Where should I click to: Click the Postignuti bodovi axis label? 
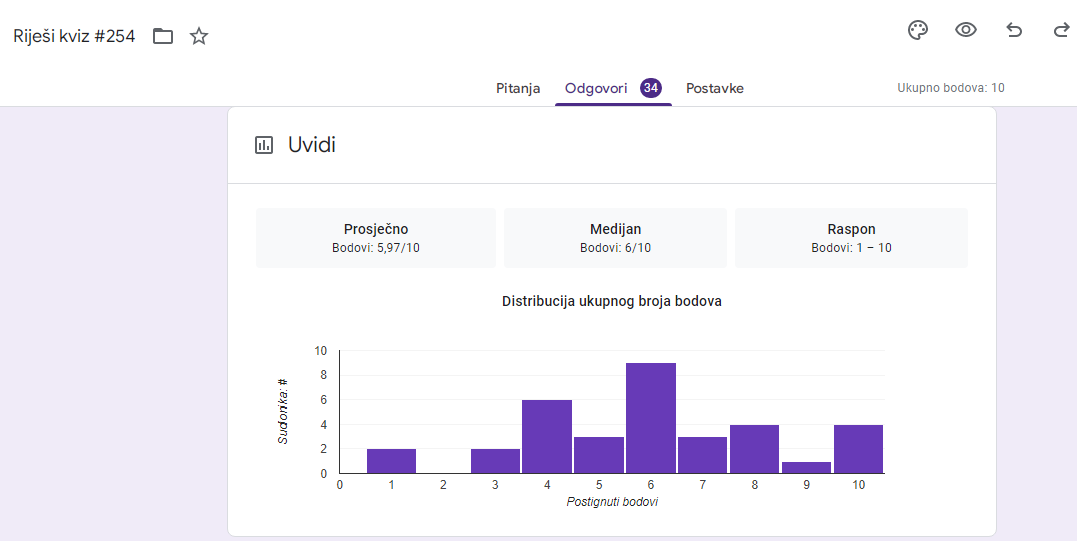612,502
